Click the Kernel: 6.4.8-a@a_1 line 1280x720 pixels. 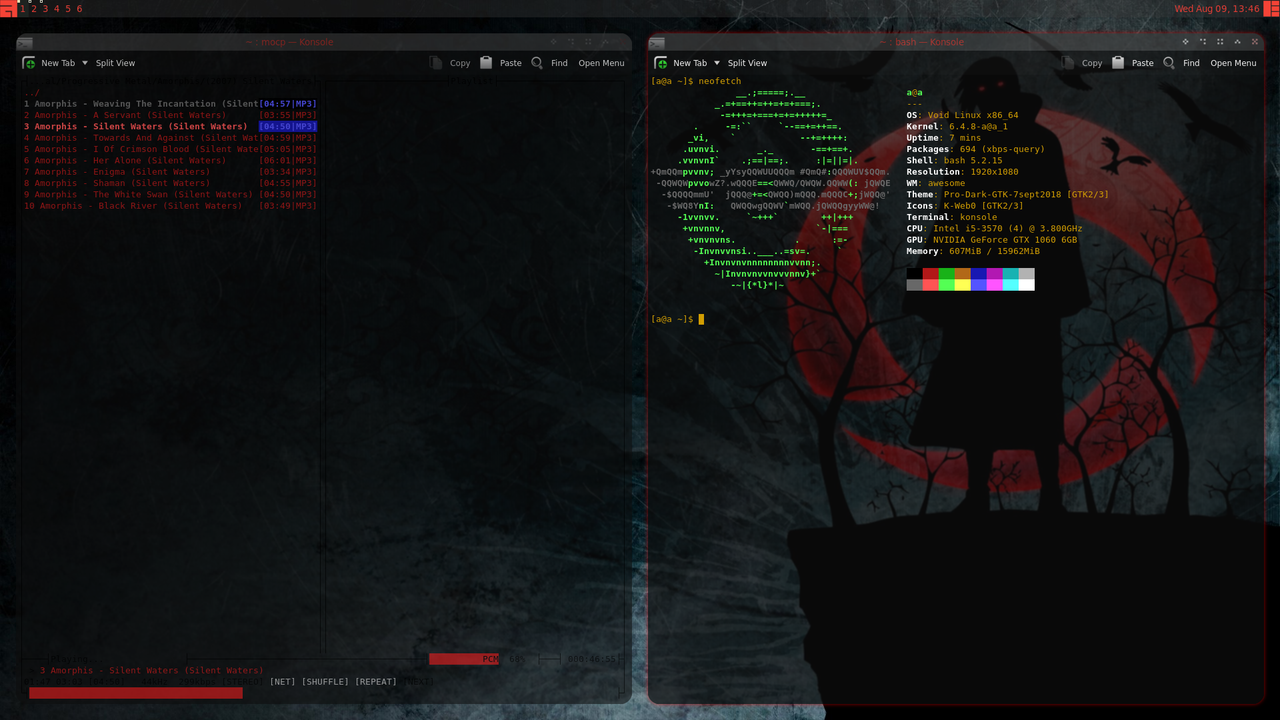957,127
